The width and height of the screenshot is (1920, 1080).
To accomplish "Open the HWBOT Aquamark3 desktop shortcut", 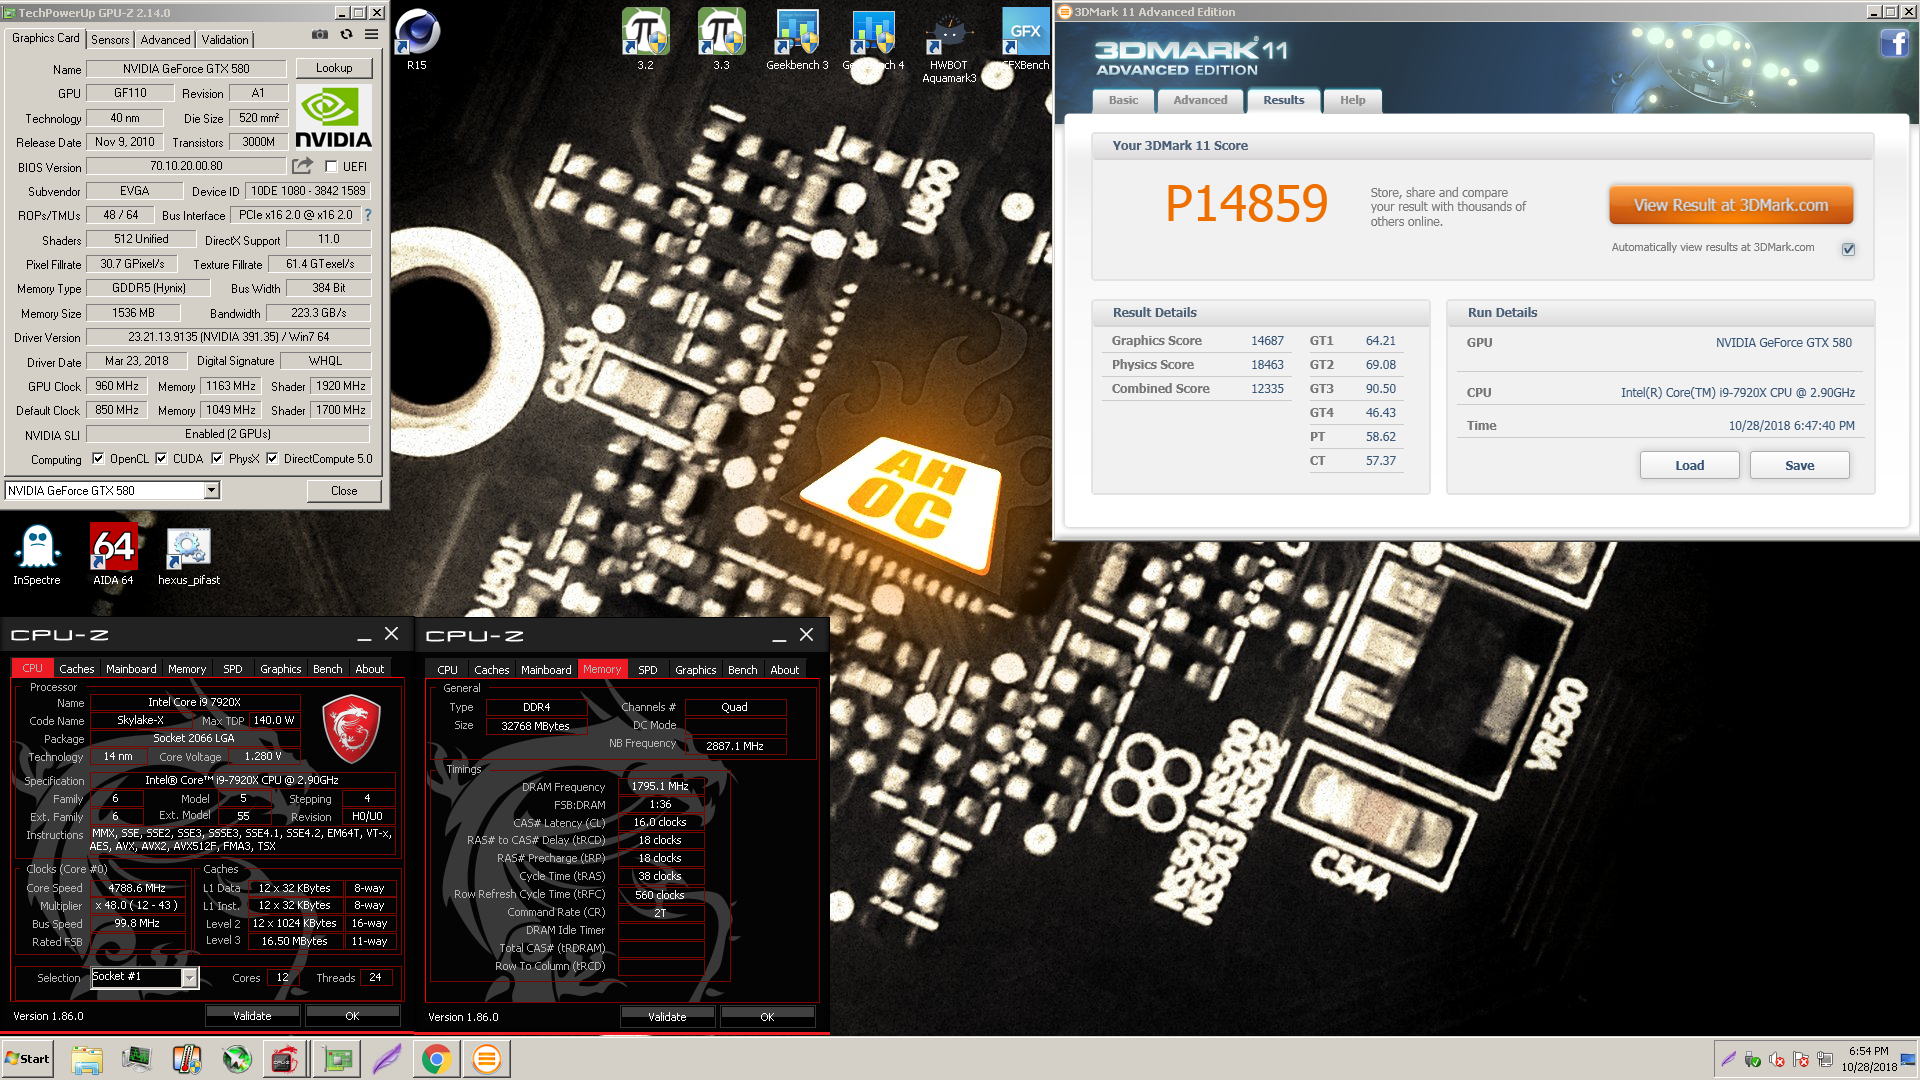I will pyautogui.click(x=949, y=47).
